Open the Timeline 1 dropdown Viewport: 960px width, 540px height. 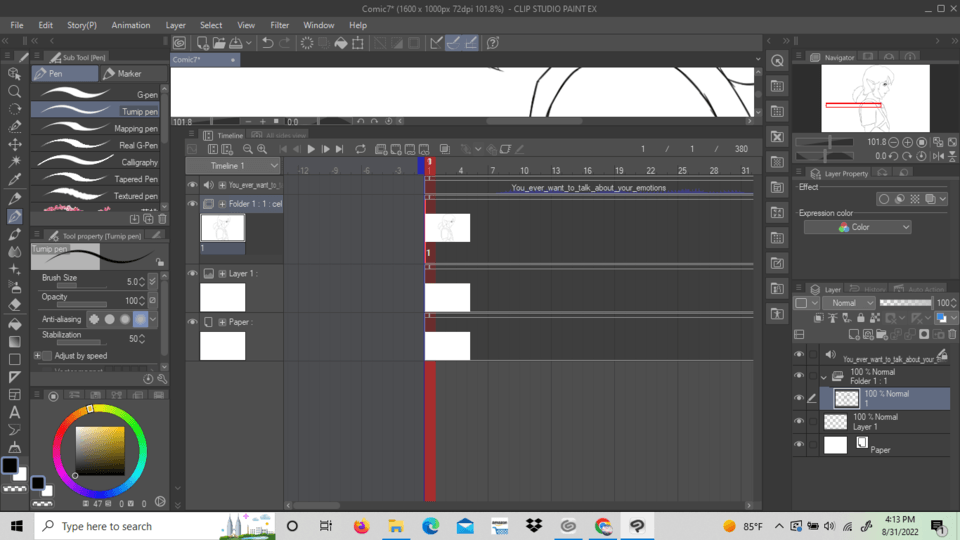233,166
